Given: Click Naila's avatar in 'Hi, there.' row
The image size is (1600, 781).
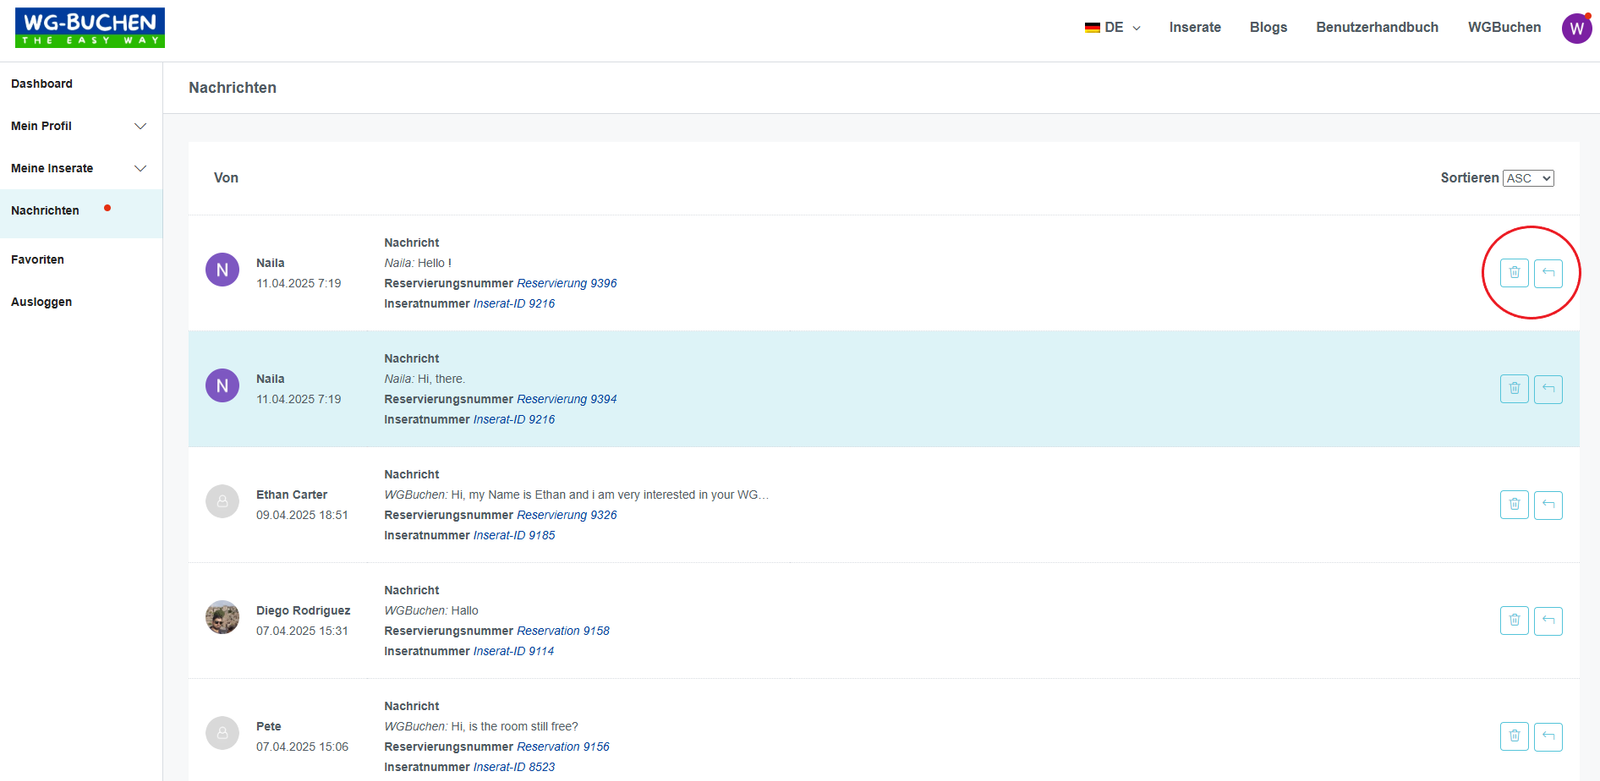Looking at the screenshot, I should coord(222,386).
